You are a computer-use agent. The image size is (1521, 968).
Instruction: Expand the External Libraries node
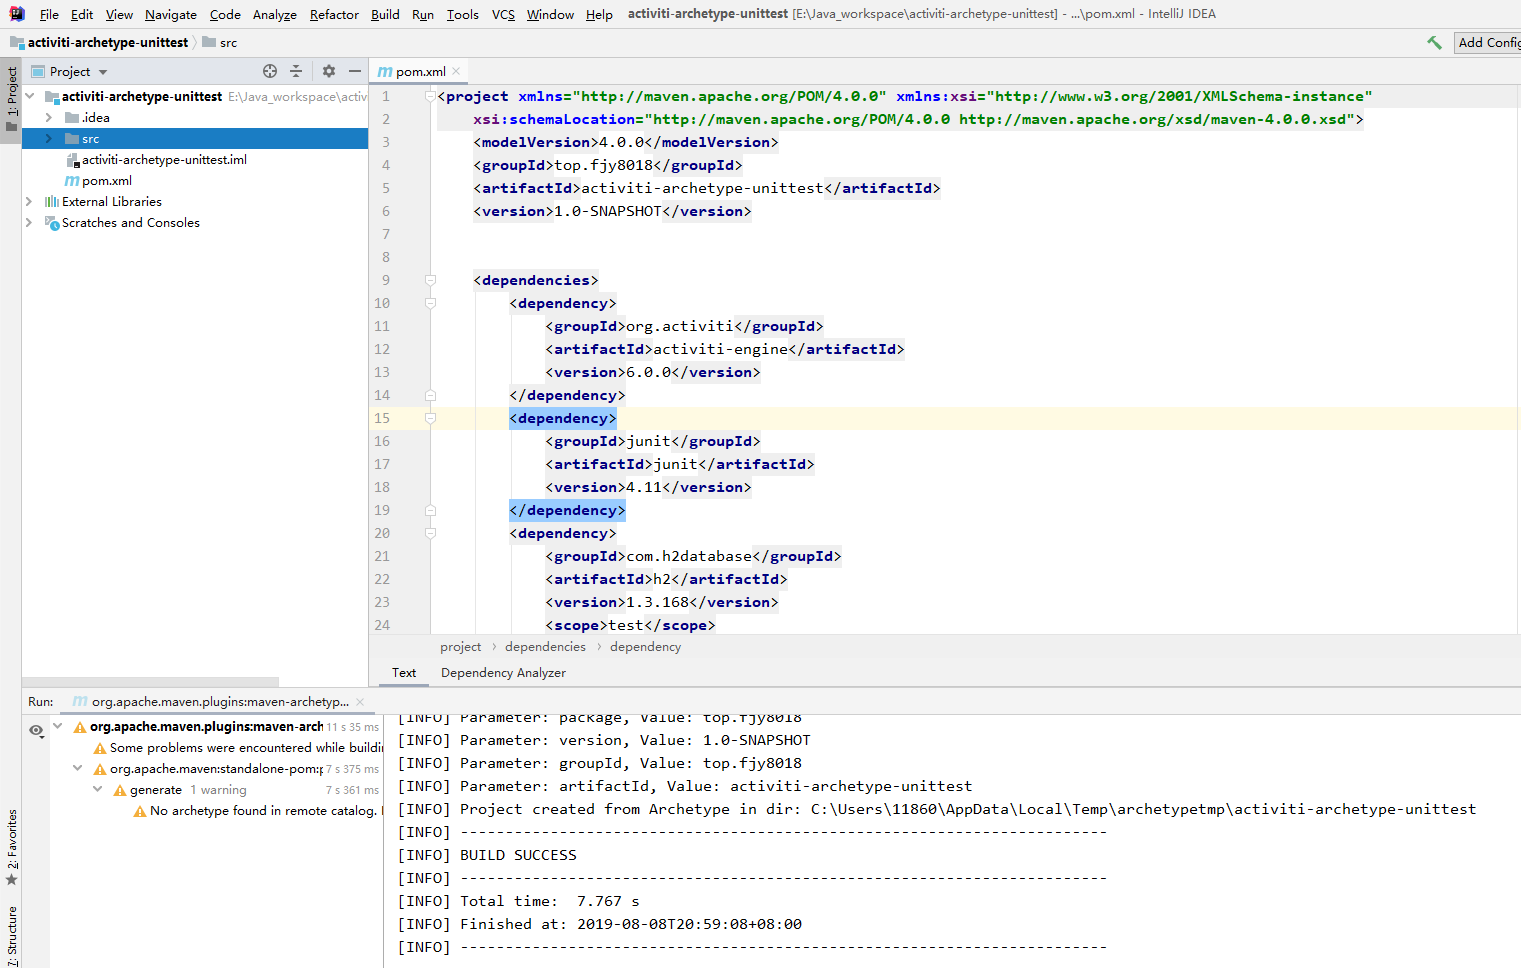click(x=29, y=202)
